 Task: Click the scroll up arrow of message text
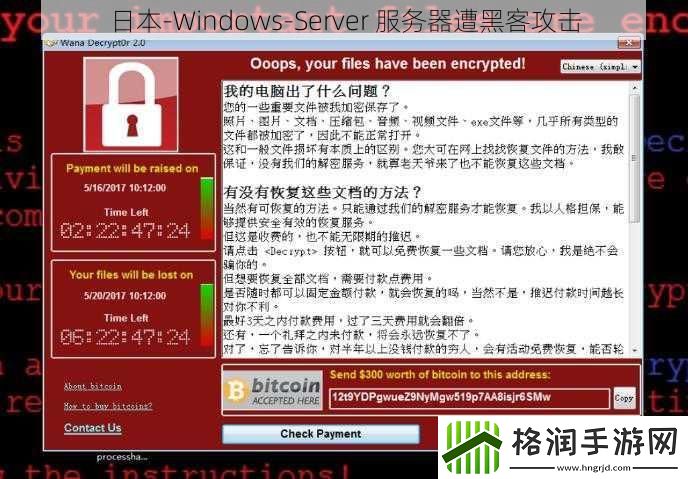tap(634, 88)
